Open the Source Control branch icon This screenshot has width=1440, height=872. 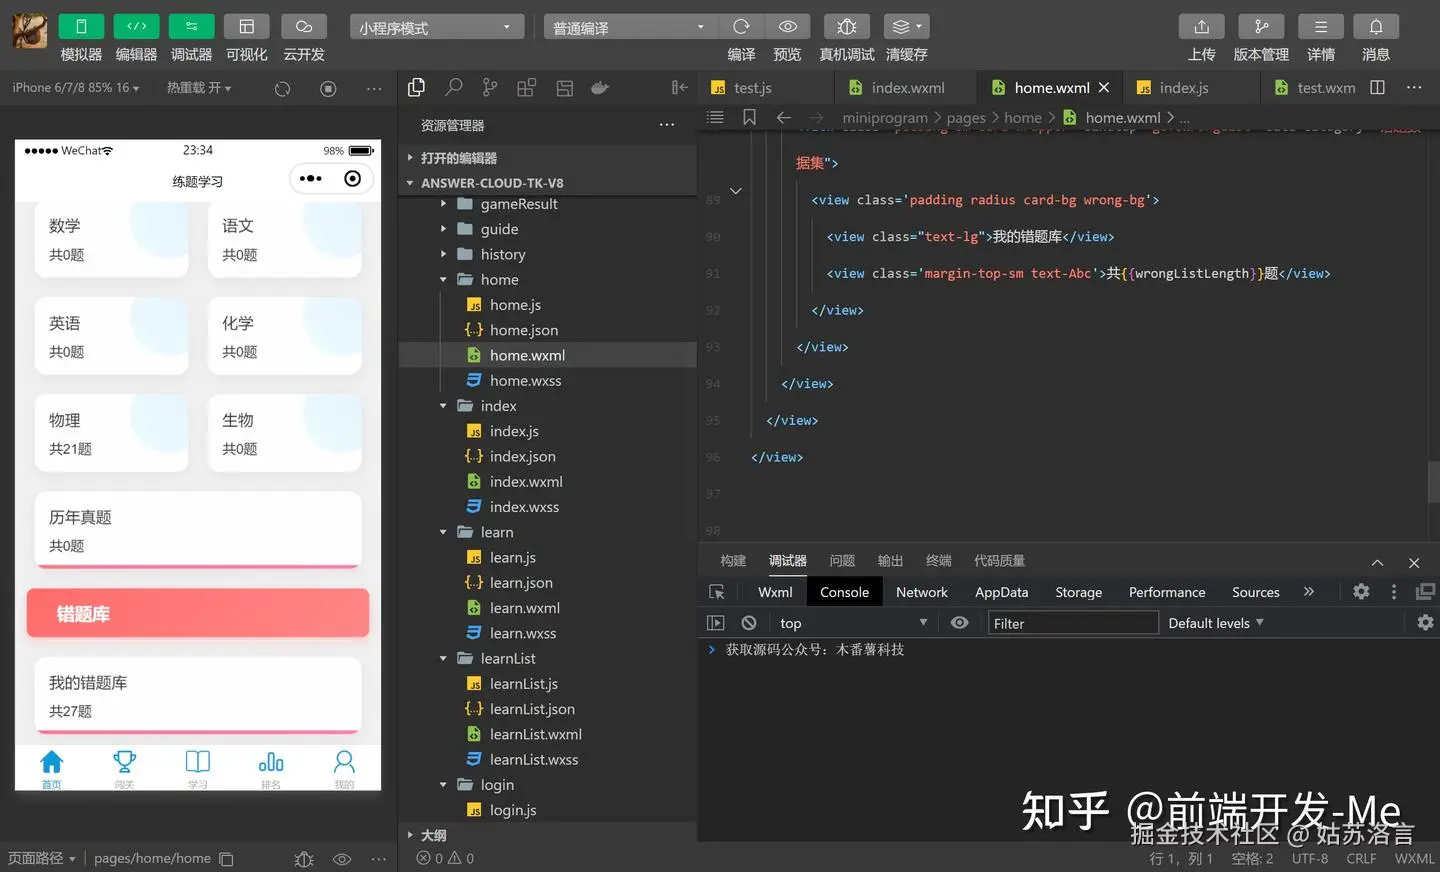click(490, 88)
